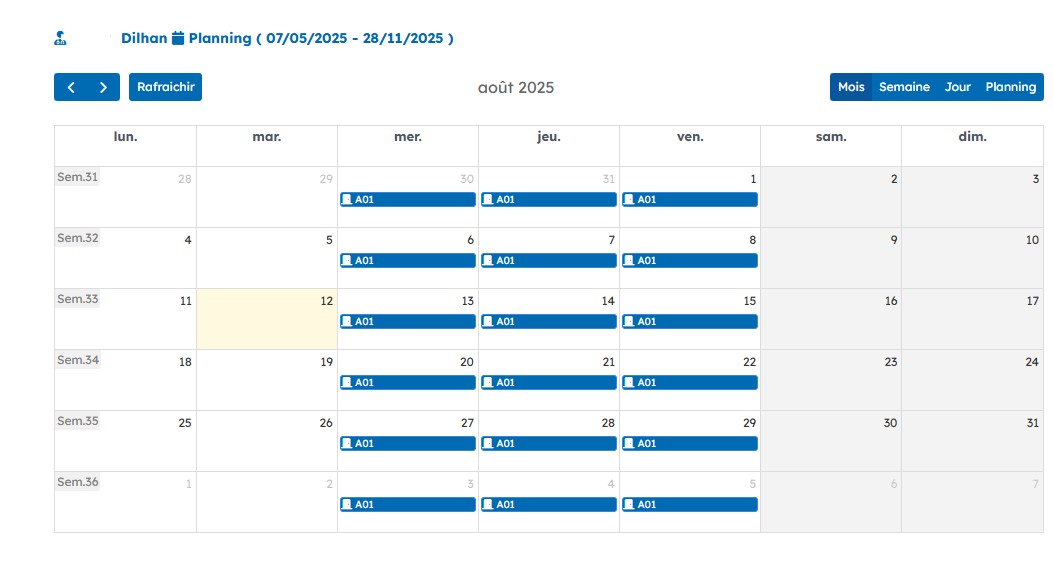Open the A01 event on August 14

[548, 322]
